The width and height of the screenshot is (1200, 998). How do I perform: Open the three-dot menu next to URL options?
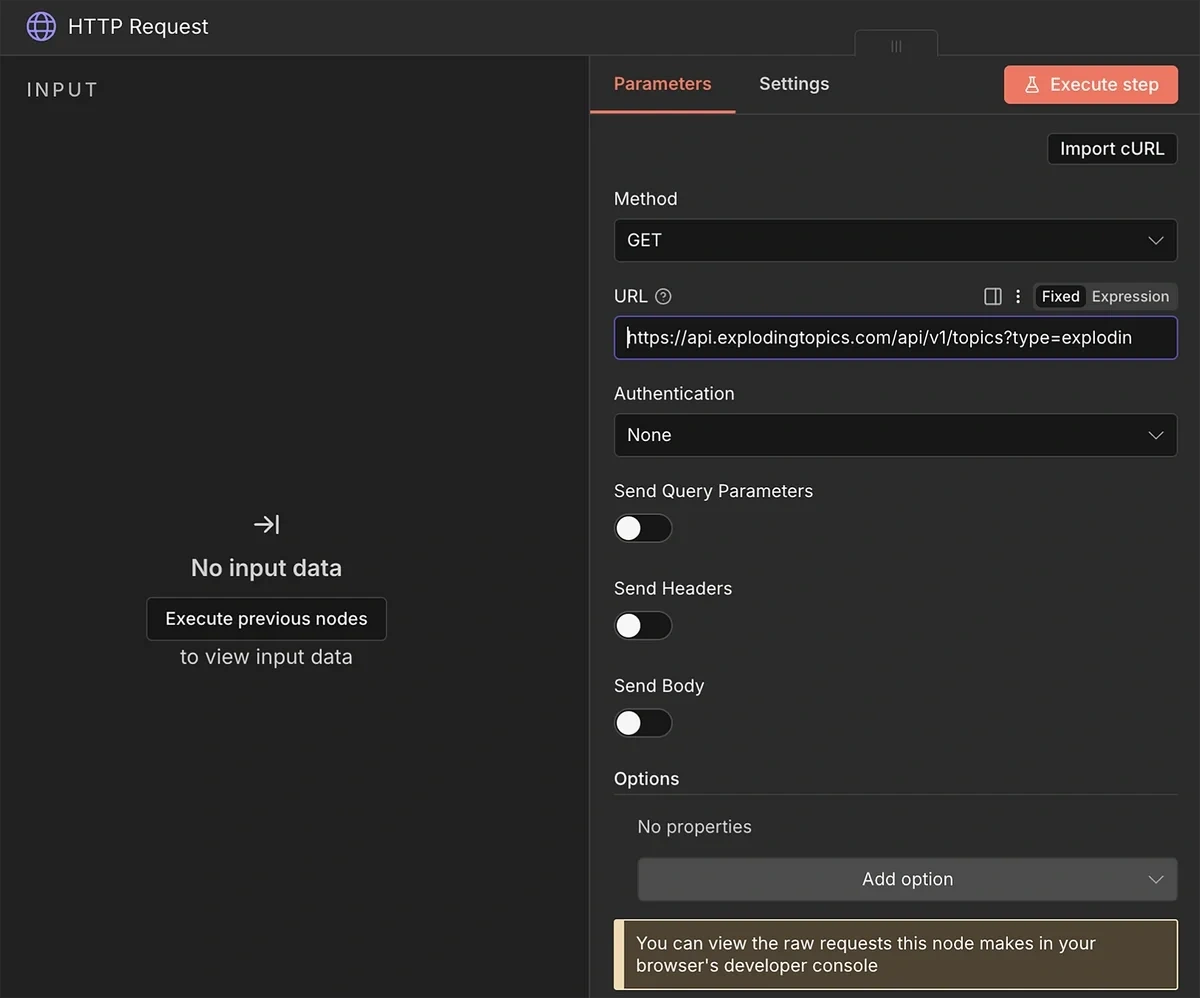click(x=1018, y=296)
